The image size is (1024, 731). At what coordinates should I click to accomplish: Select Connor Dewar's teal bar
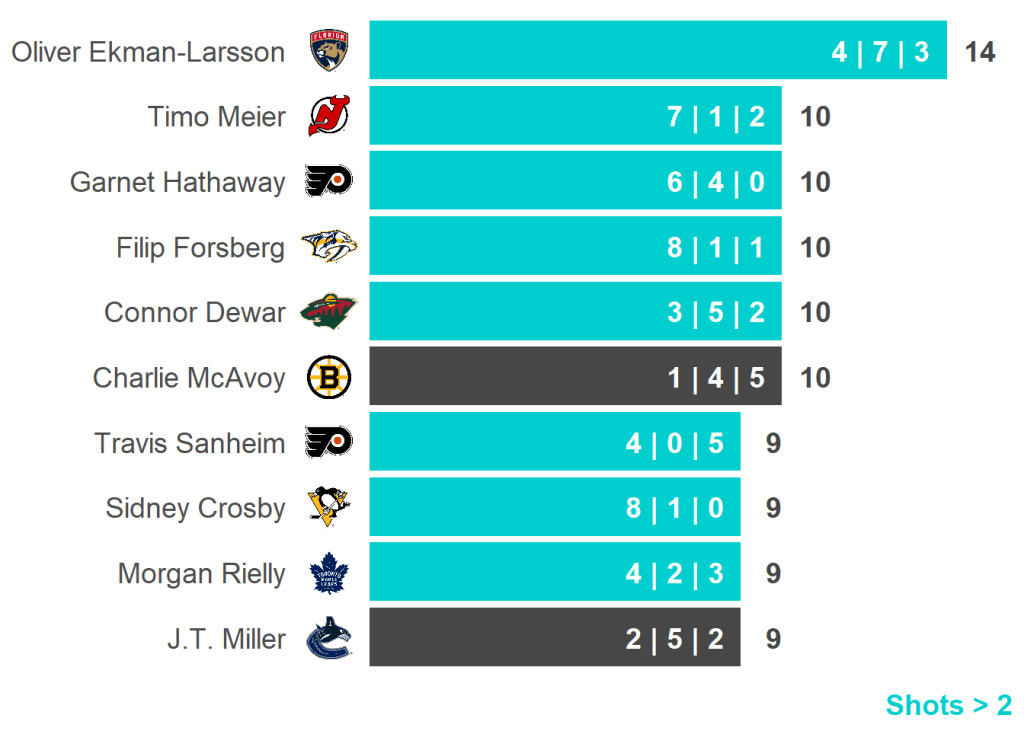pyautogui.click(x=520, y=312)
